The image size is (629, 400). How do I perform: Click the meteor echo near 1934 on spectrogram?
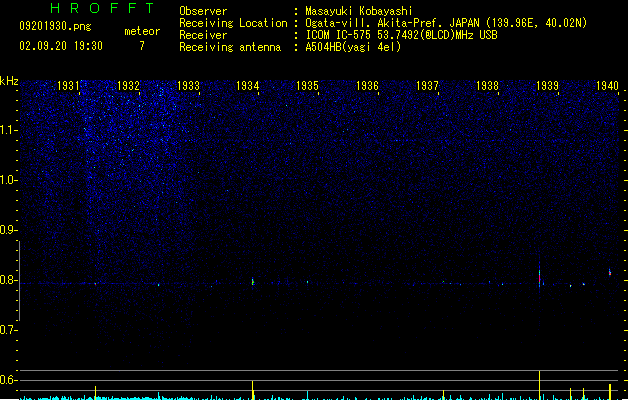[253, 282]
